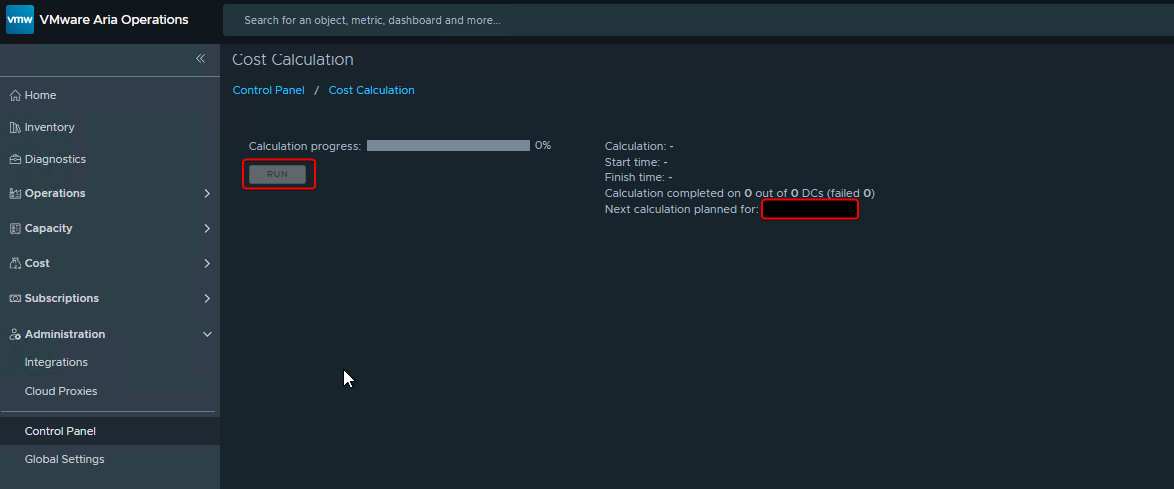
Task: Collapse the left navigation sidebar
Action: [x=200, y=59]
